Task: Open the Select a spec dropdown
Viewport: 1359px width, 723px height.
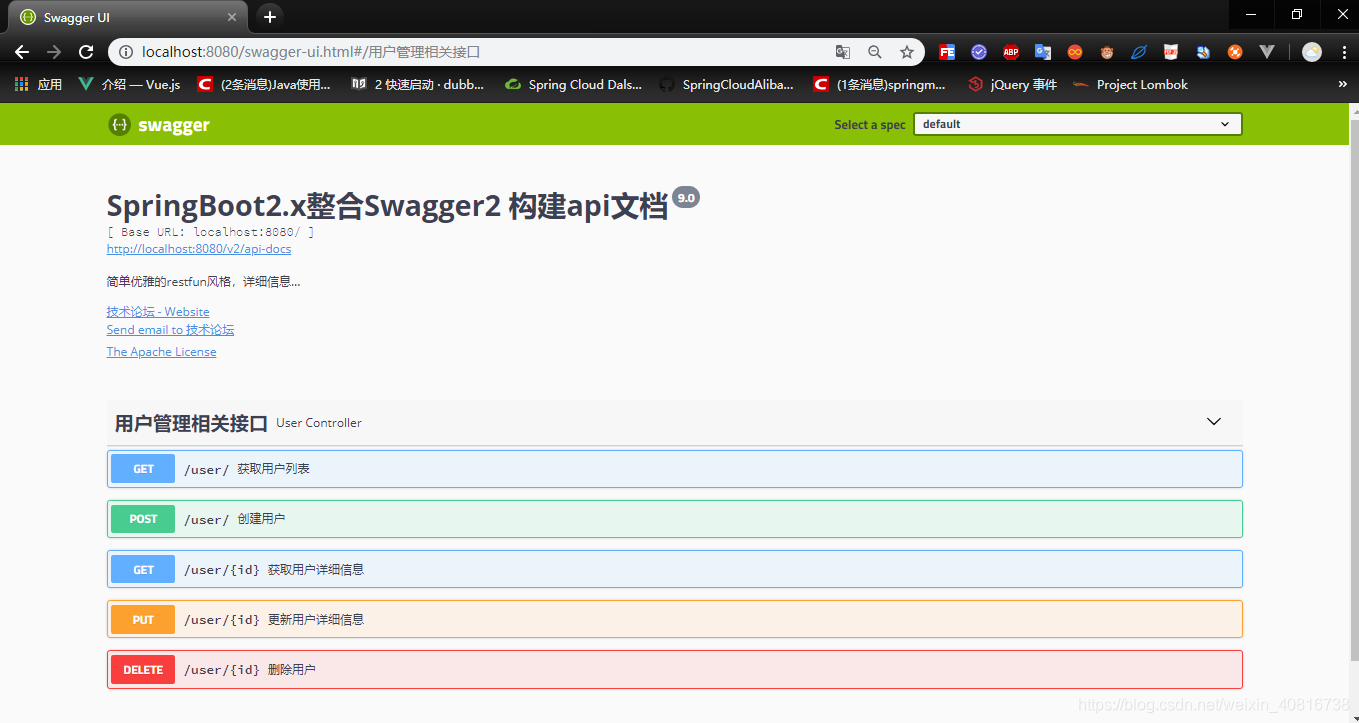Action: tap(1077, 124)
